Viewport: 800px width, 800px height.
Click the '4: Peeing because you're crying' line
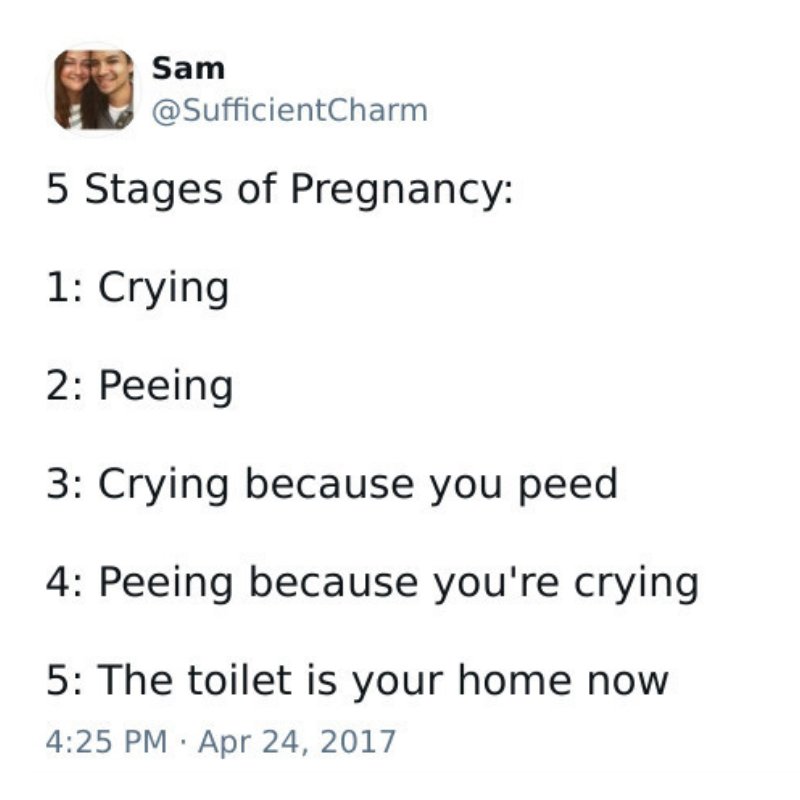[x=372, y=582]
